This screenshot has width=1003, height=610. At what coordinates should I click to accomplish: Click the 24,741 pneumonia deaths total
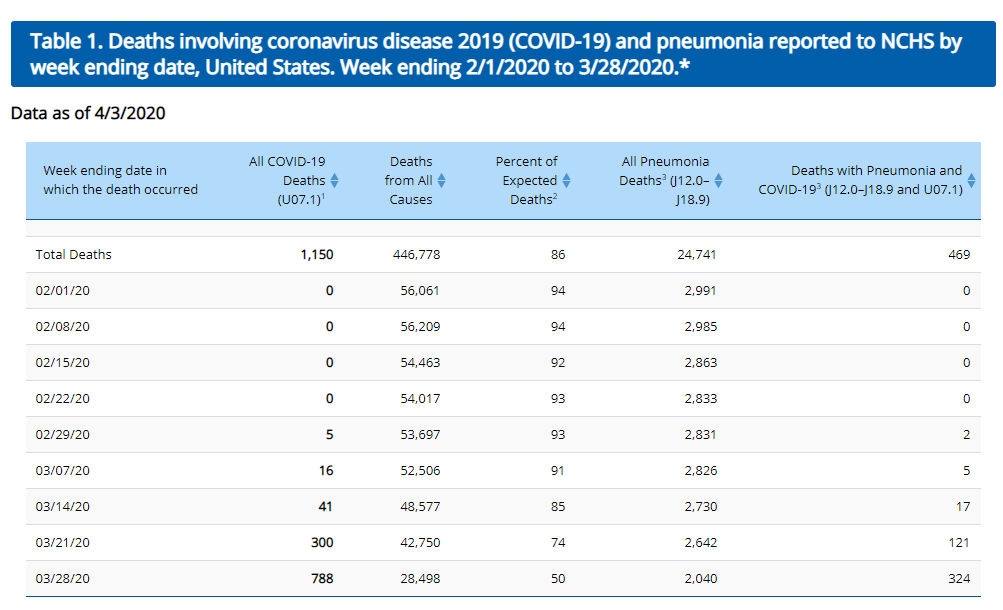696,255
